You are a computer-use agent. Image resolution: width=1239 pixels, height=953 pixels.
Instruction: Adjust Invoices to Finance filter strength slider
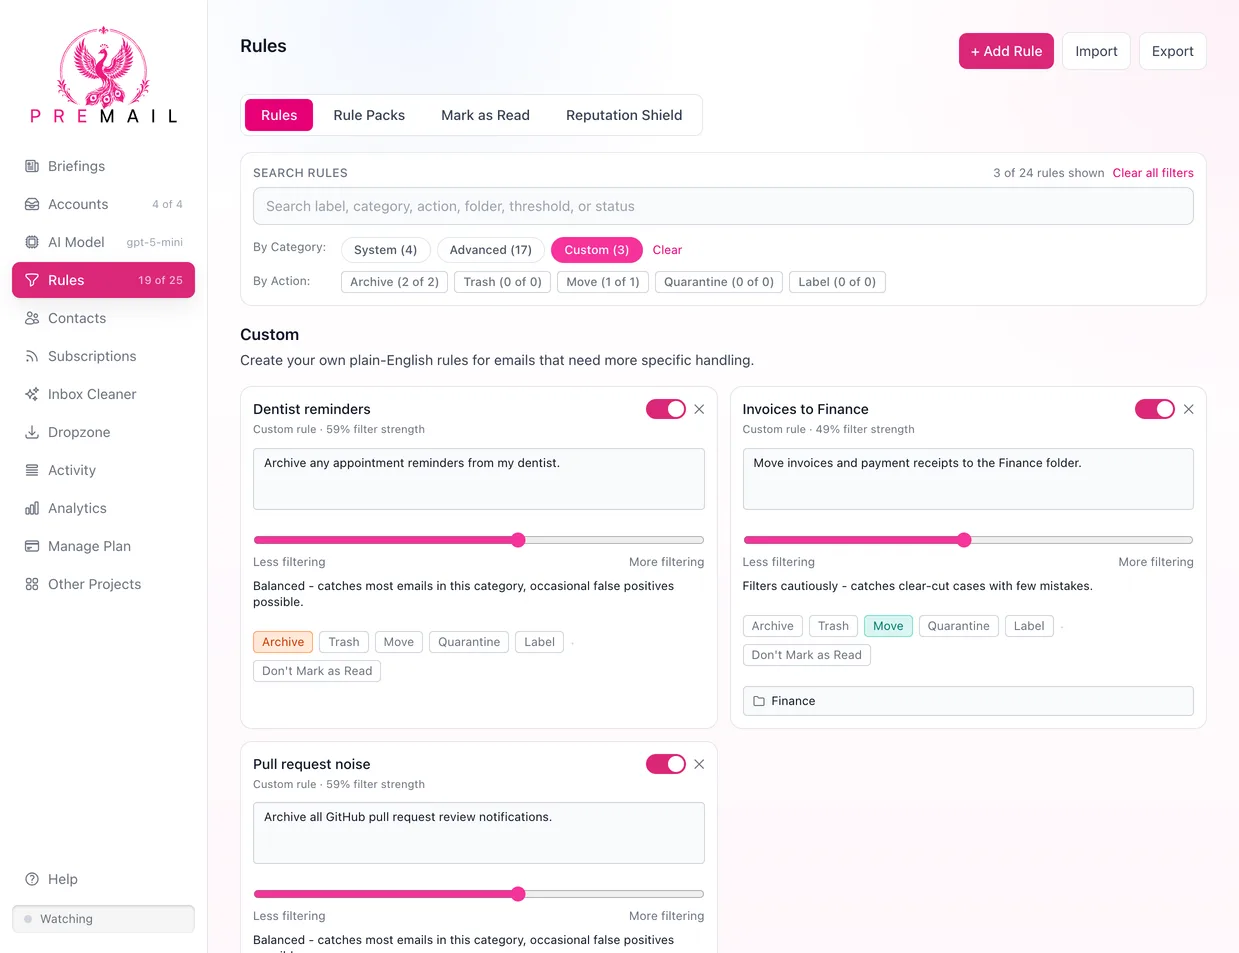[968, 540]
